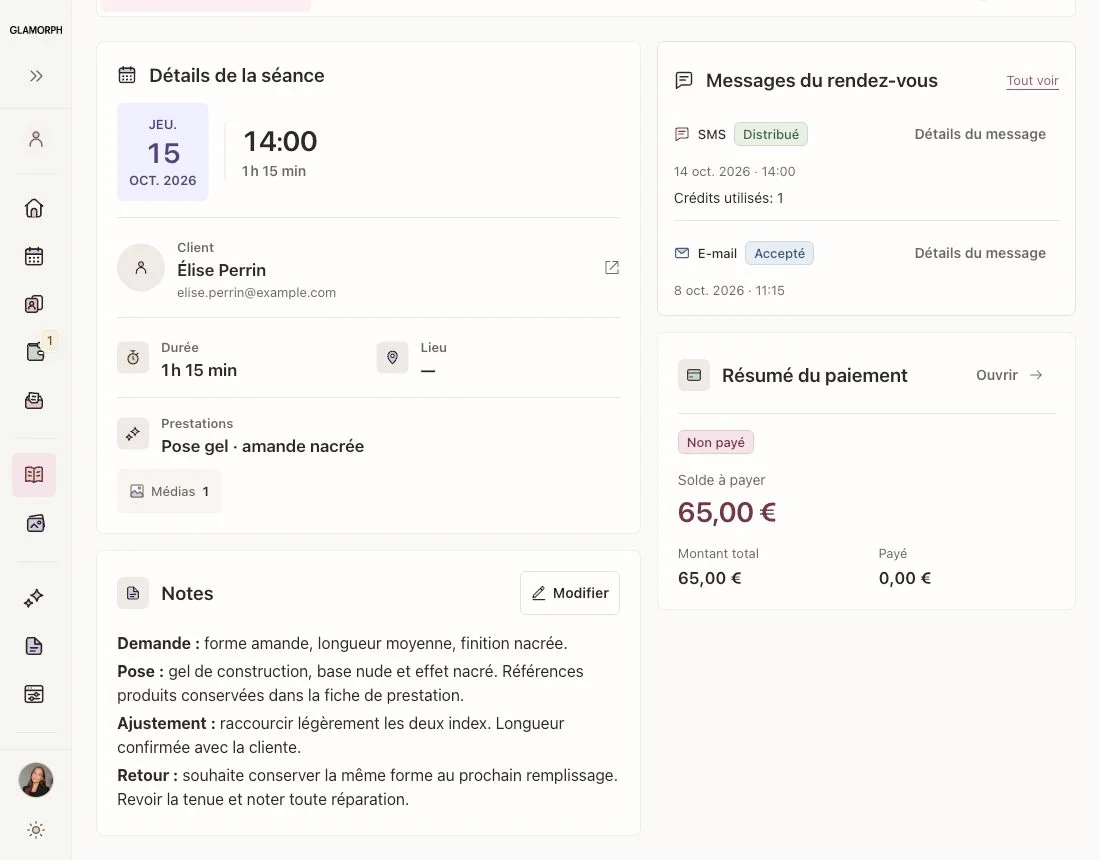This screenshot has height=860, width=1100.
Task: Open Détails du message for the E-mail
Action: click(x=980, y=253)
